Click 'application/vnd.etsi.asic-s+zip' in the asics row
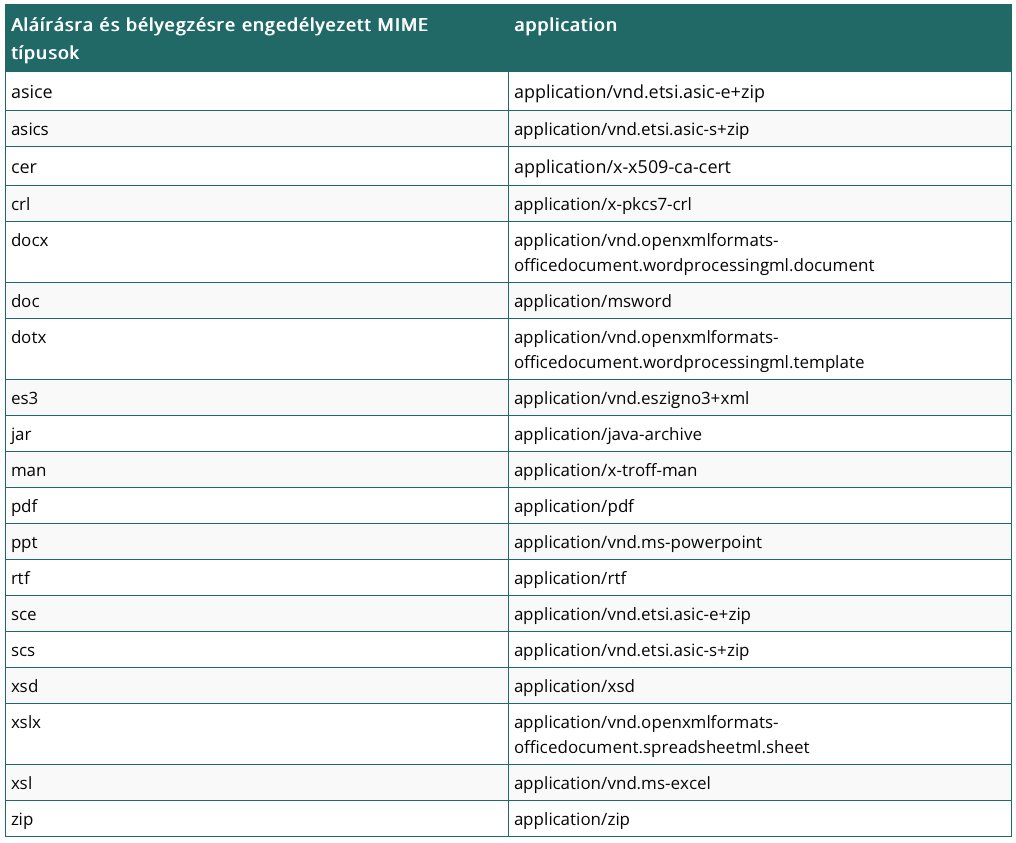 (631, 129)
